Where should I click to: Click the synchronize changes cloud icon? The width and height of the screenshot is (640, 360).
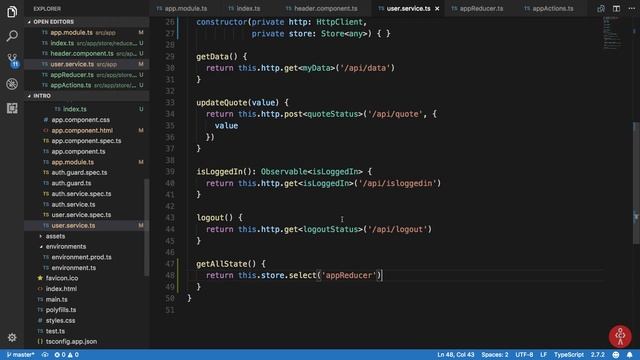coord(45,355)
